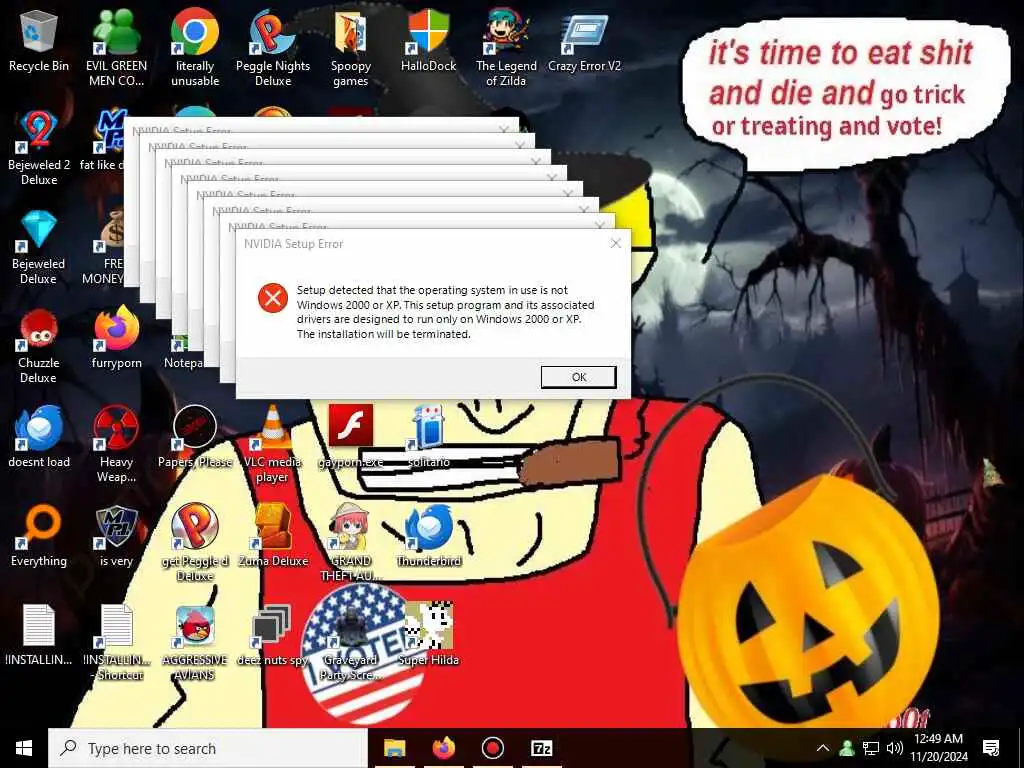Viewport: 1024px width, 768px height.
Task: Open Zuma Deluxe icon
Action: coord(273,536)
